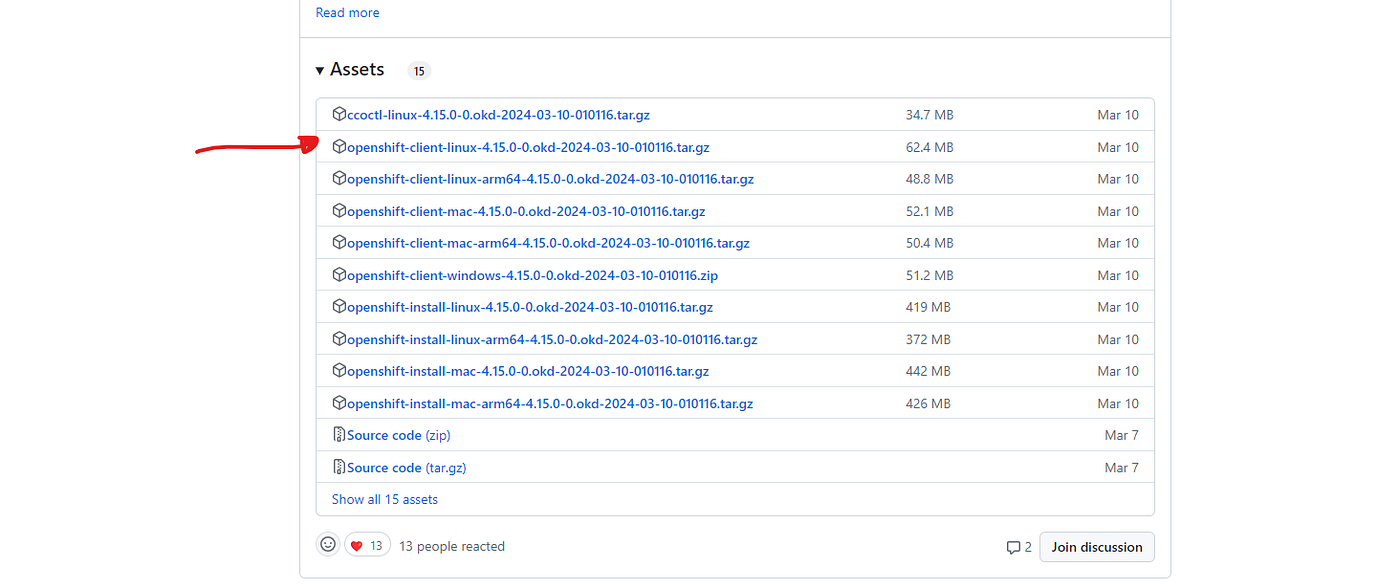
Task: Download openshift-client-windows zip file
Action: click(x=532, y=275)
